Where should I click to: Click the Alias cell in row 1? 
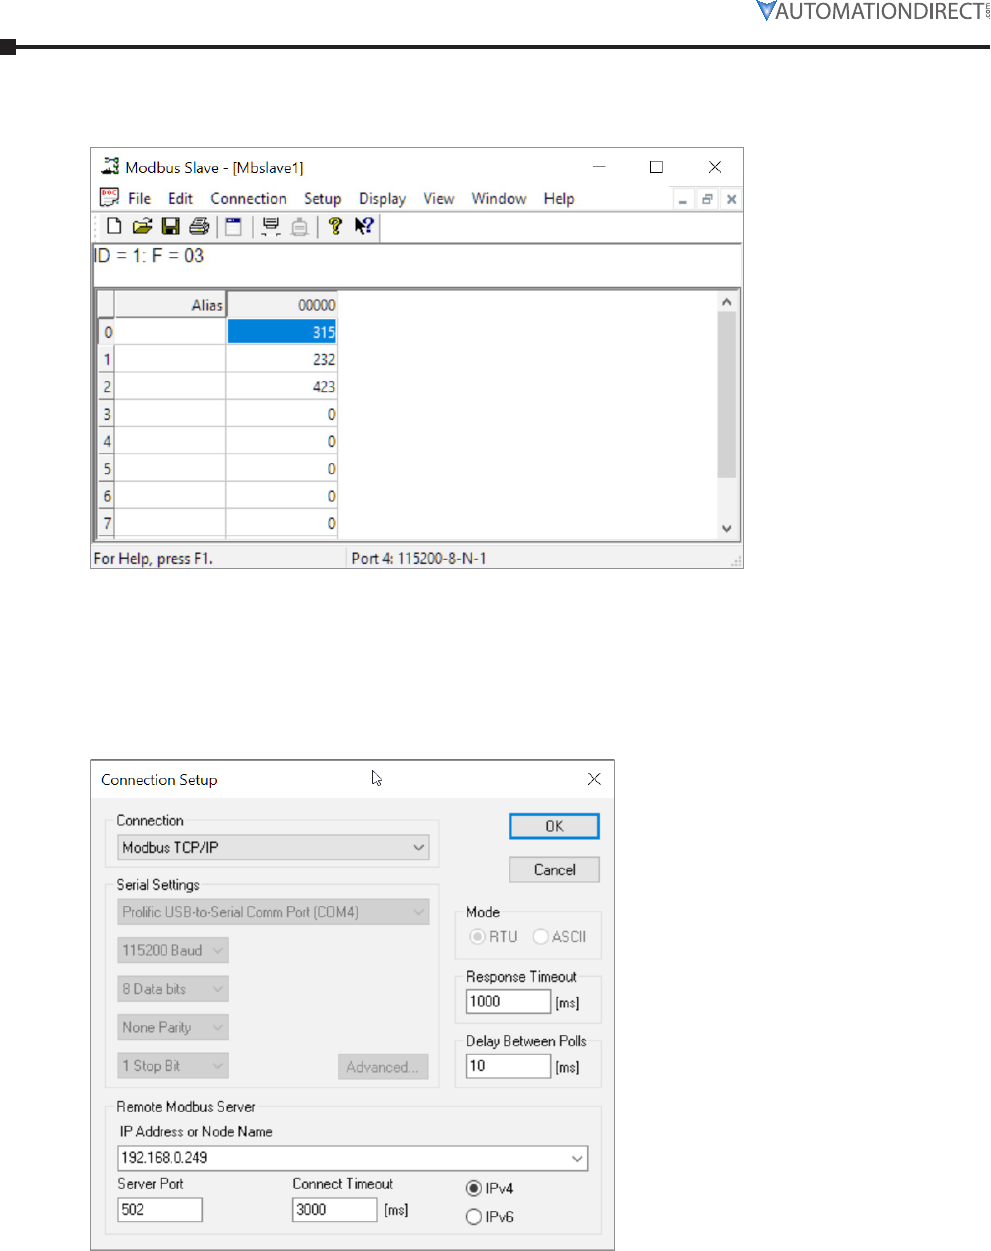point(170,359)
